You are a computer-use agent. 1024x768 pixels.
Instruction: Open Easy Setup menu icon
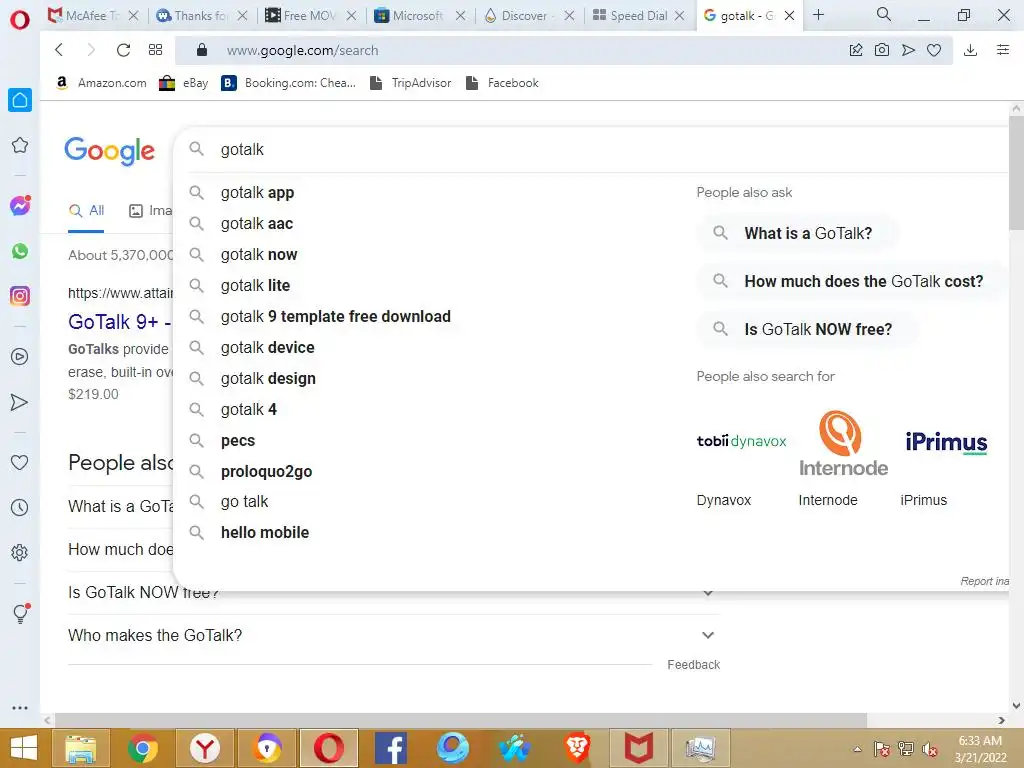[x=1003, y=50]
